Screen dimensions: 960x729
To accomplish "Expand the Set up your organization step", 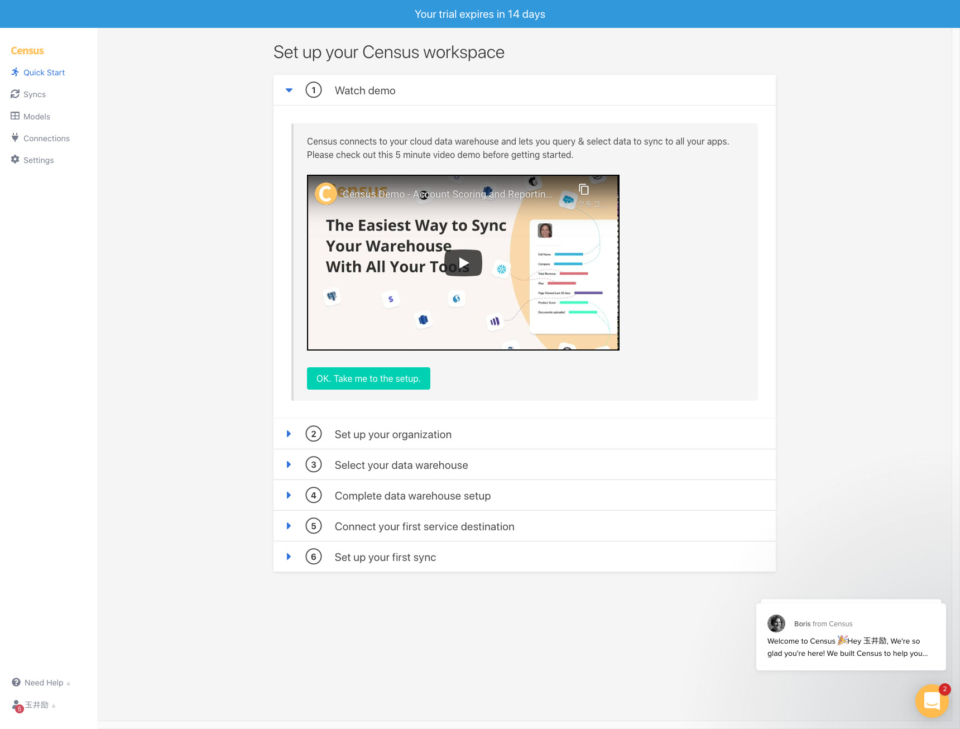I will [289, 434].
